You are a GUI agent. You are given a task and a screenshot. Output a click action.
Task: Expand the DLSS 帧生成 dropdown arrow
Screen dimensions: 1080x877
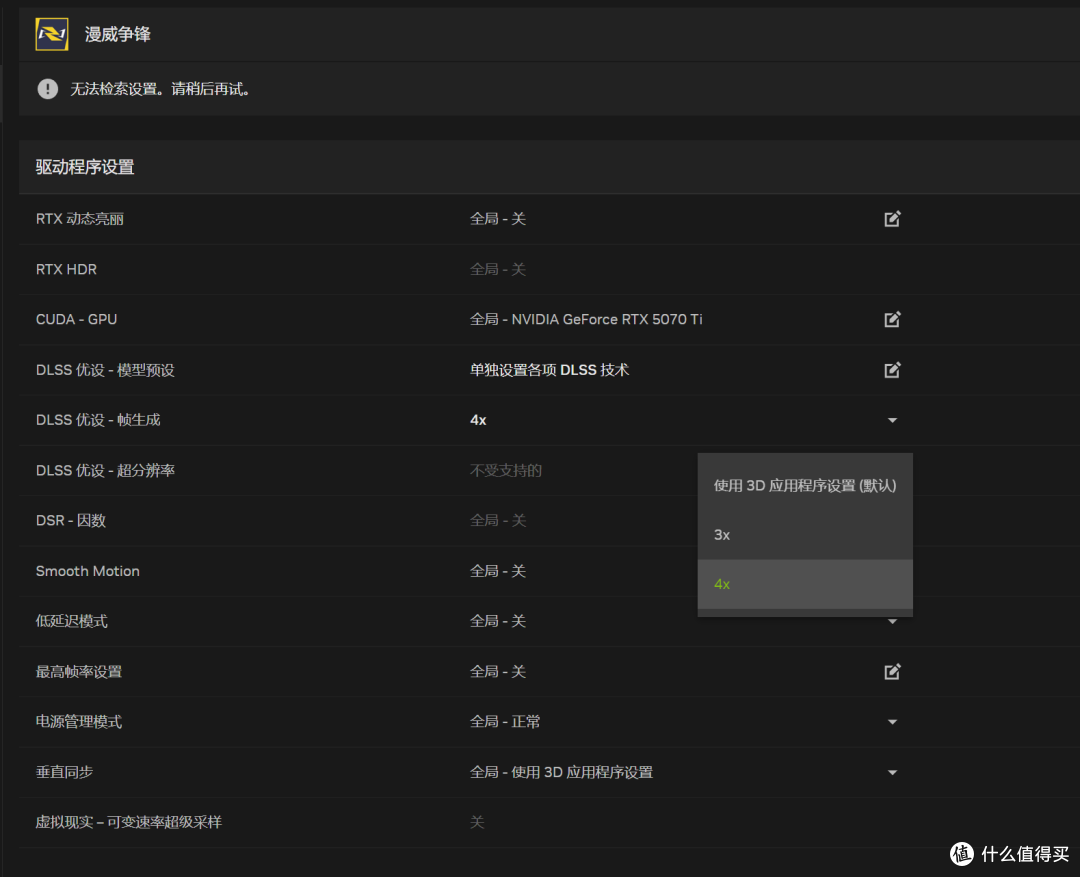pos(892,420)
